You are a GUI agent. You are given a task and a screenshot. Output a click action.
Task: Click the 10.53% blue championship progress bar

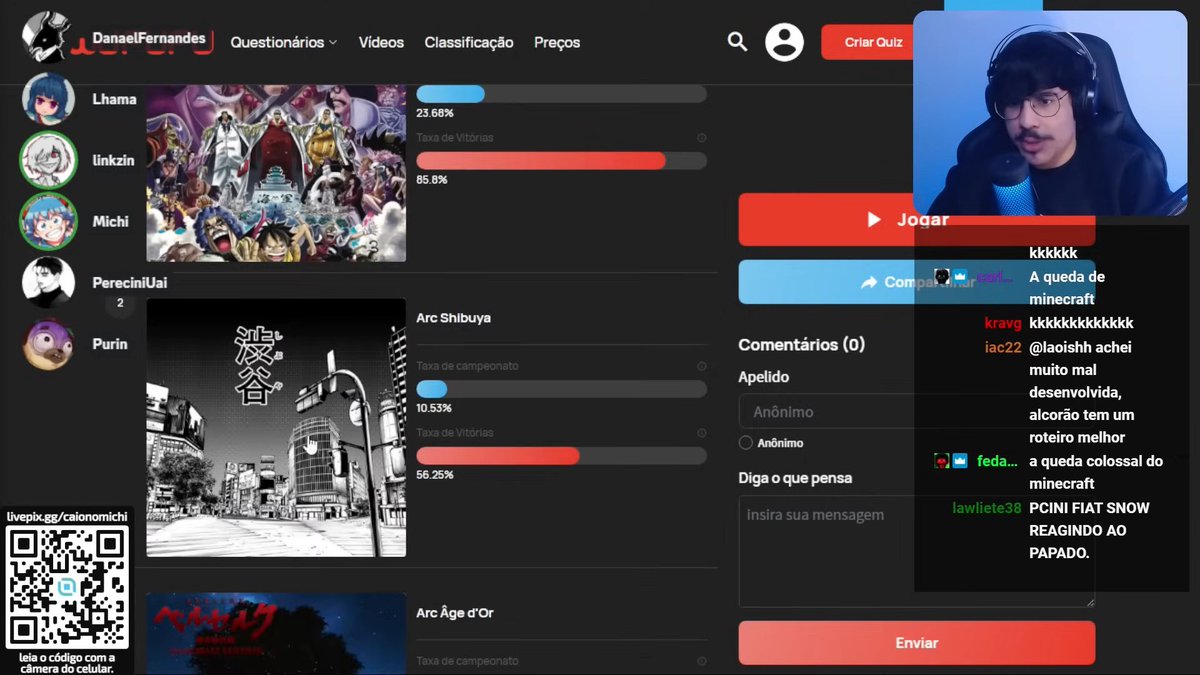pos(561,389)
